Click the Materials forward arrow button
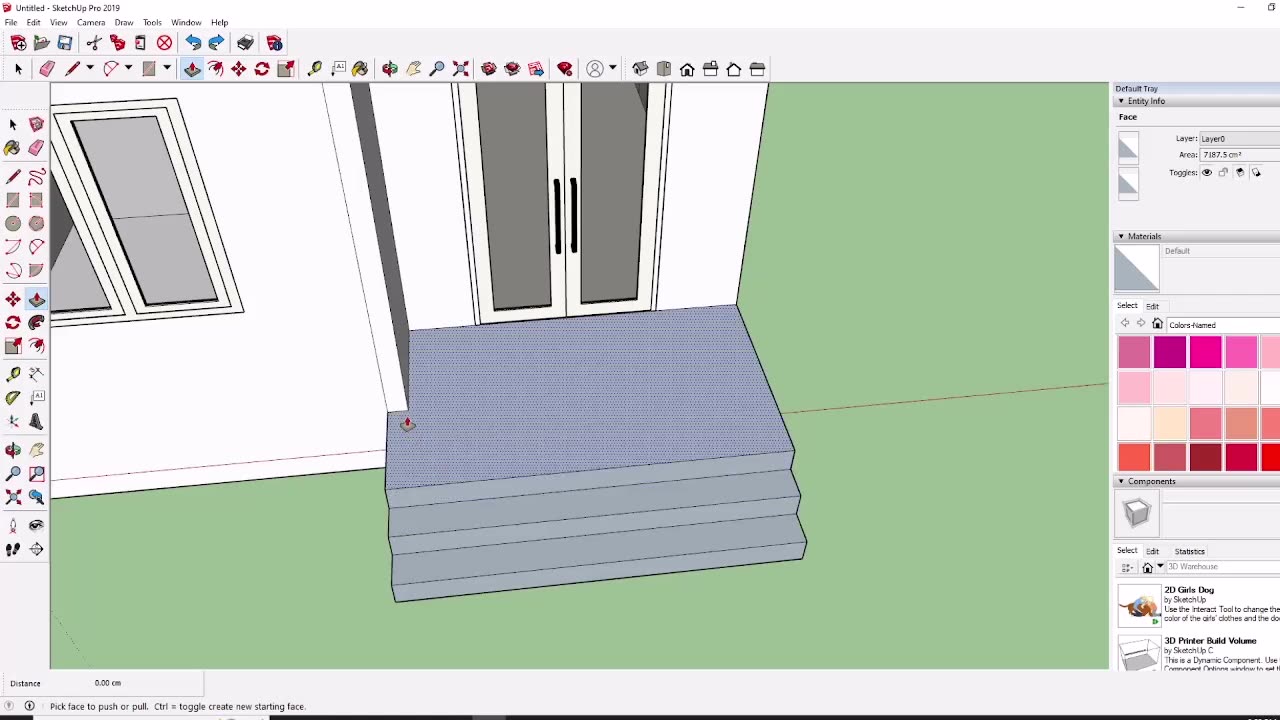This screenshot has width=1280, height=720. pos(1141,324)
